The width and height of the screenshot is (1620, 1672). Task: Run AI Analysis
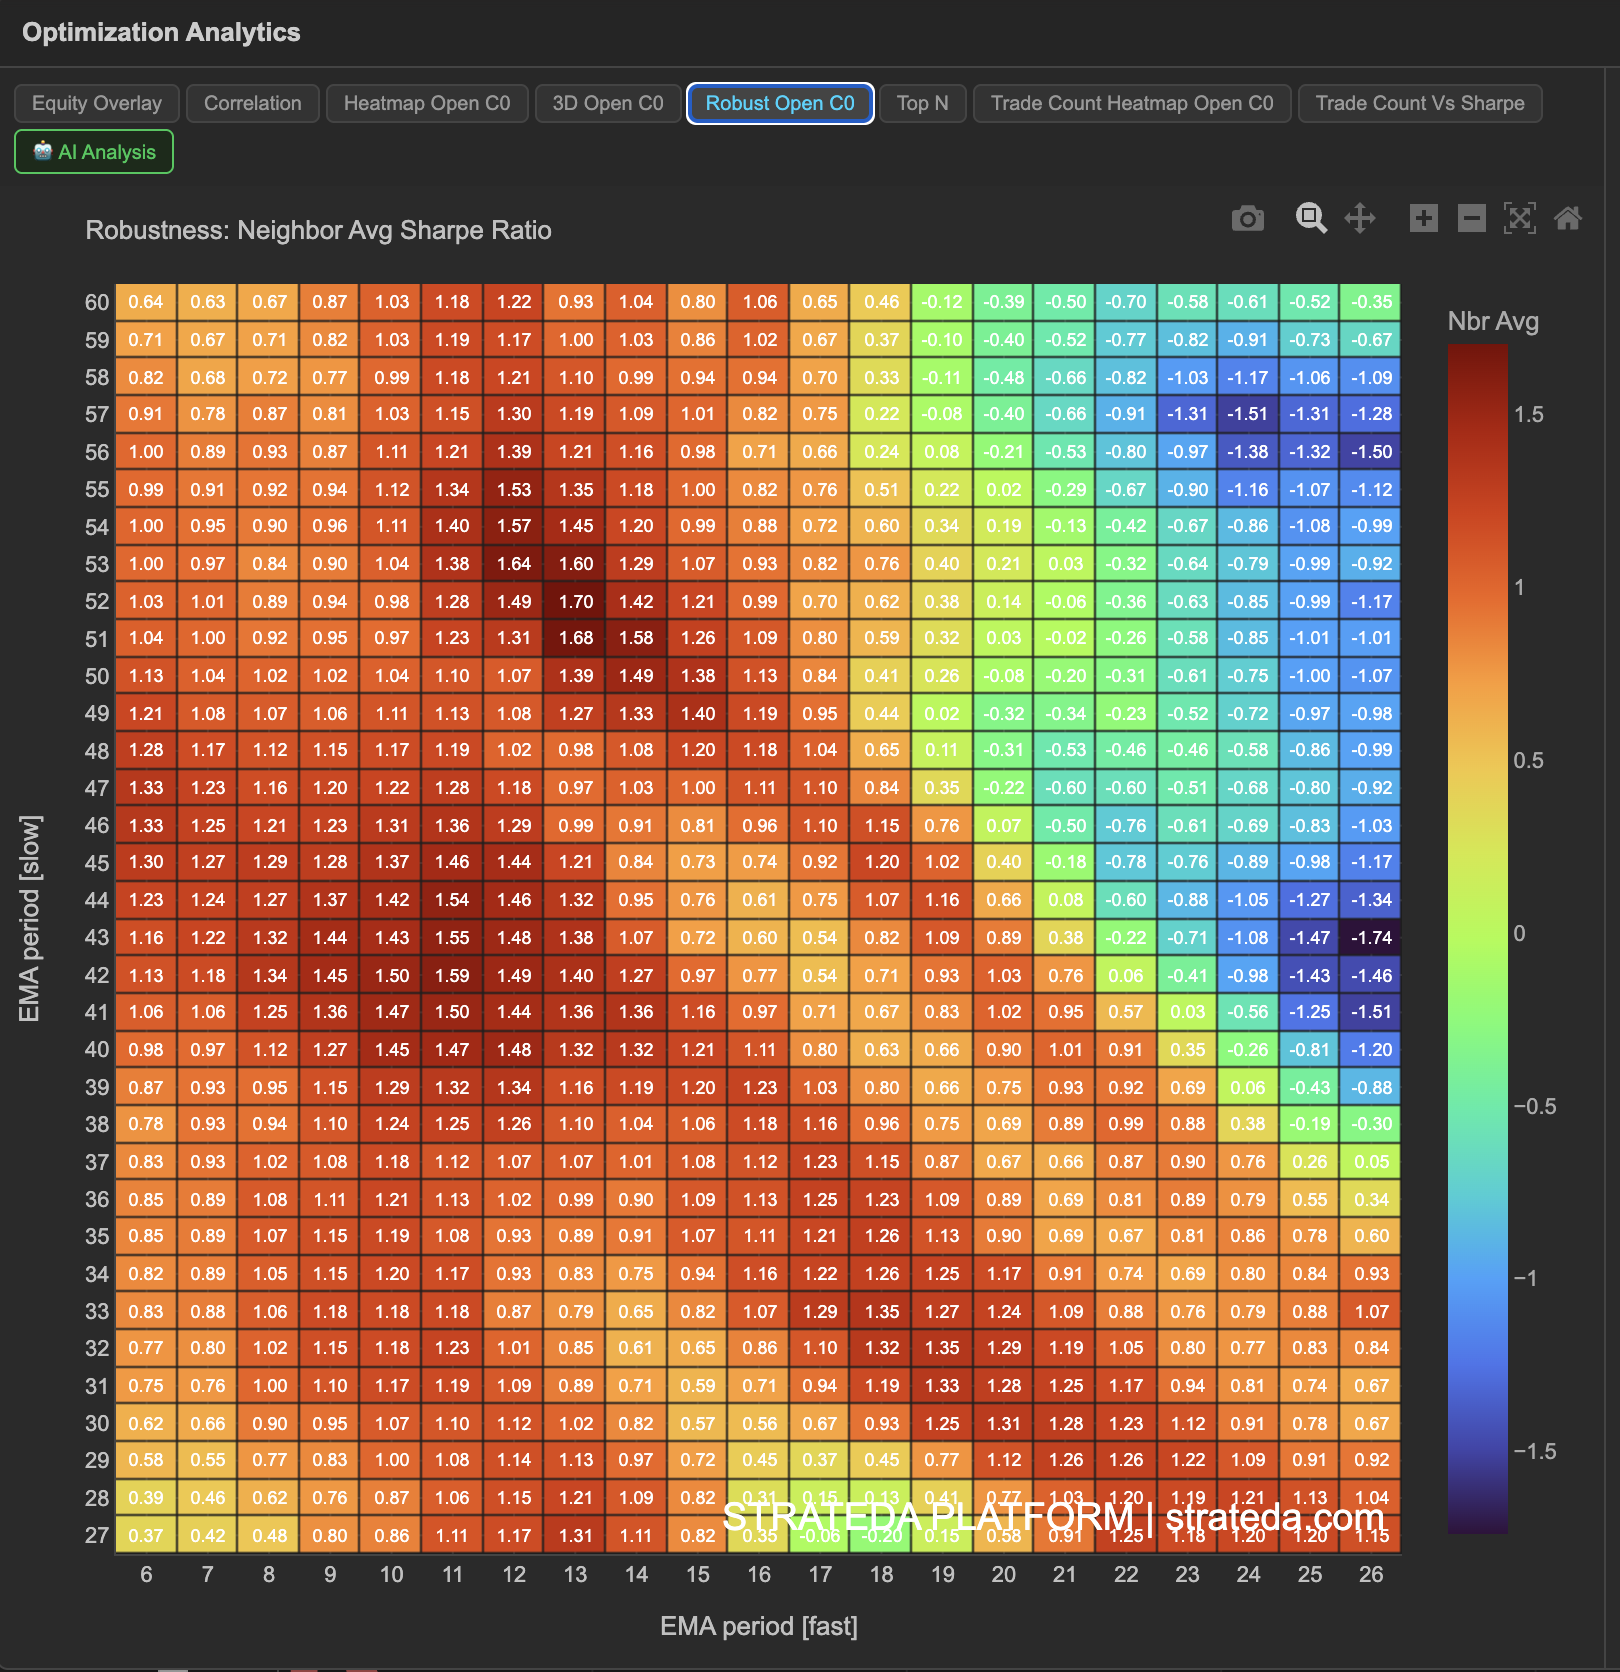[x=93, y=152]
